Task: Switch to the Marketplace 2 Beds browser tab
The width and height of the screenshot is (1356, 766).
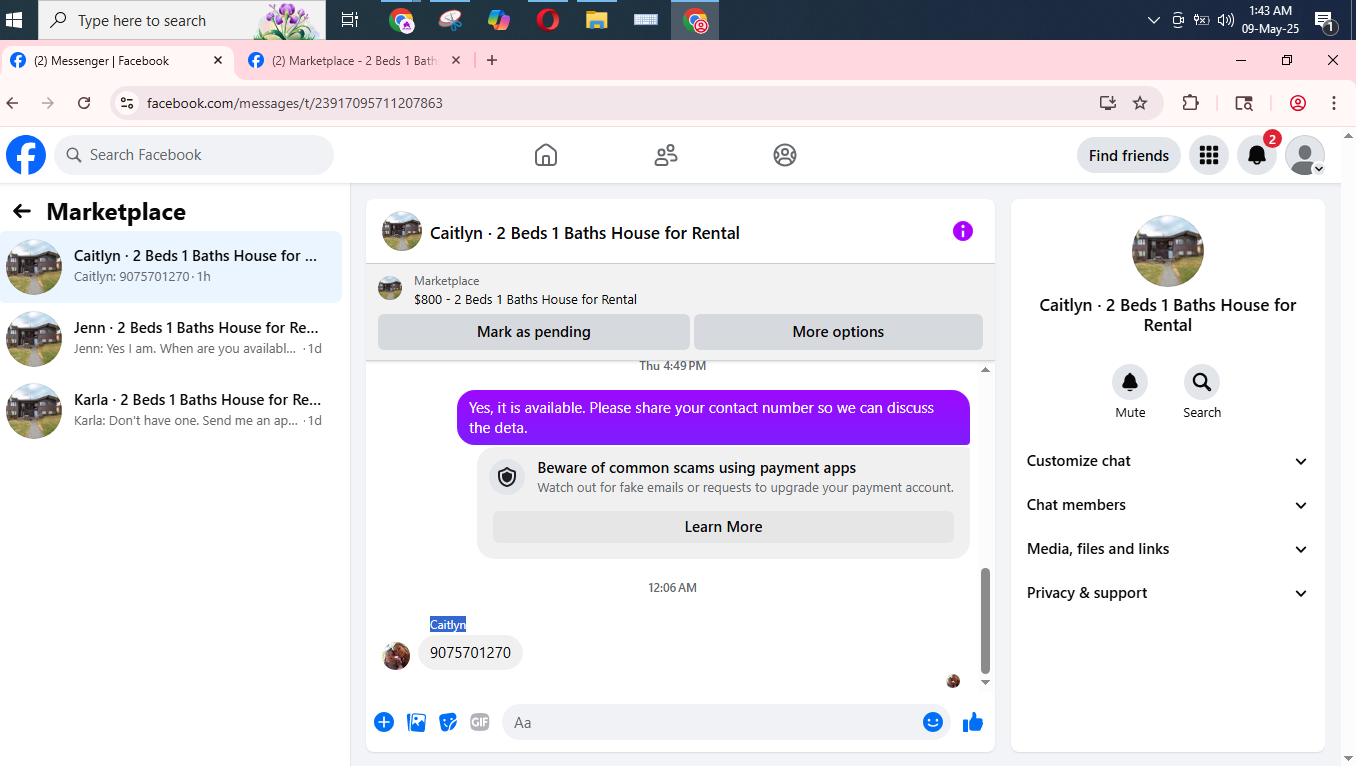Action: [355, 61]
